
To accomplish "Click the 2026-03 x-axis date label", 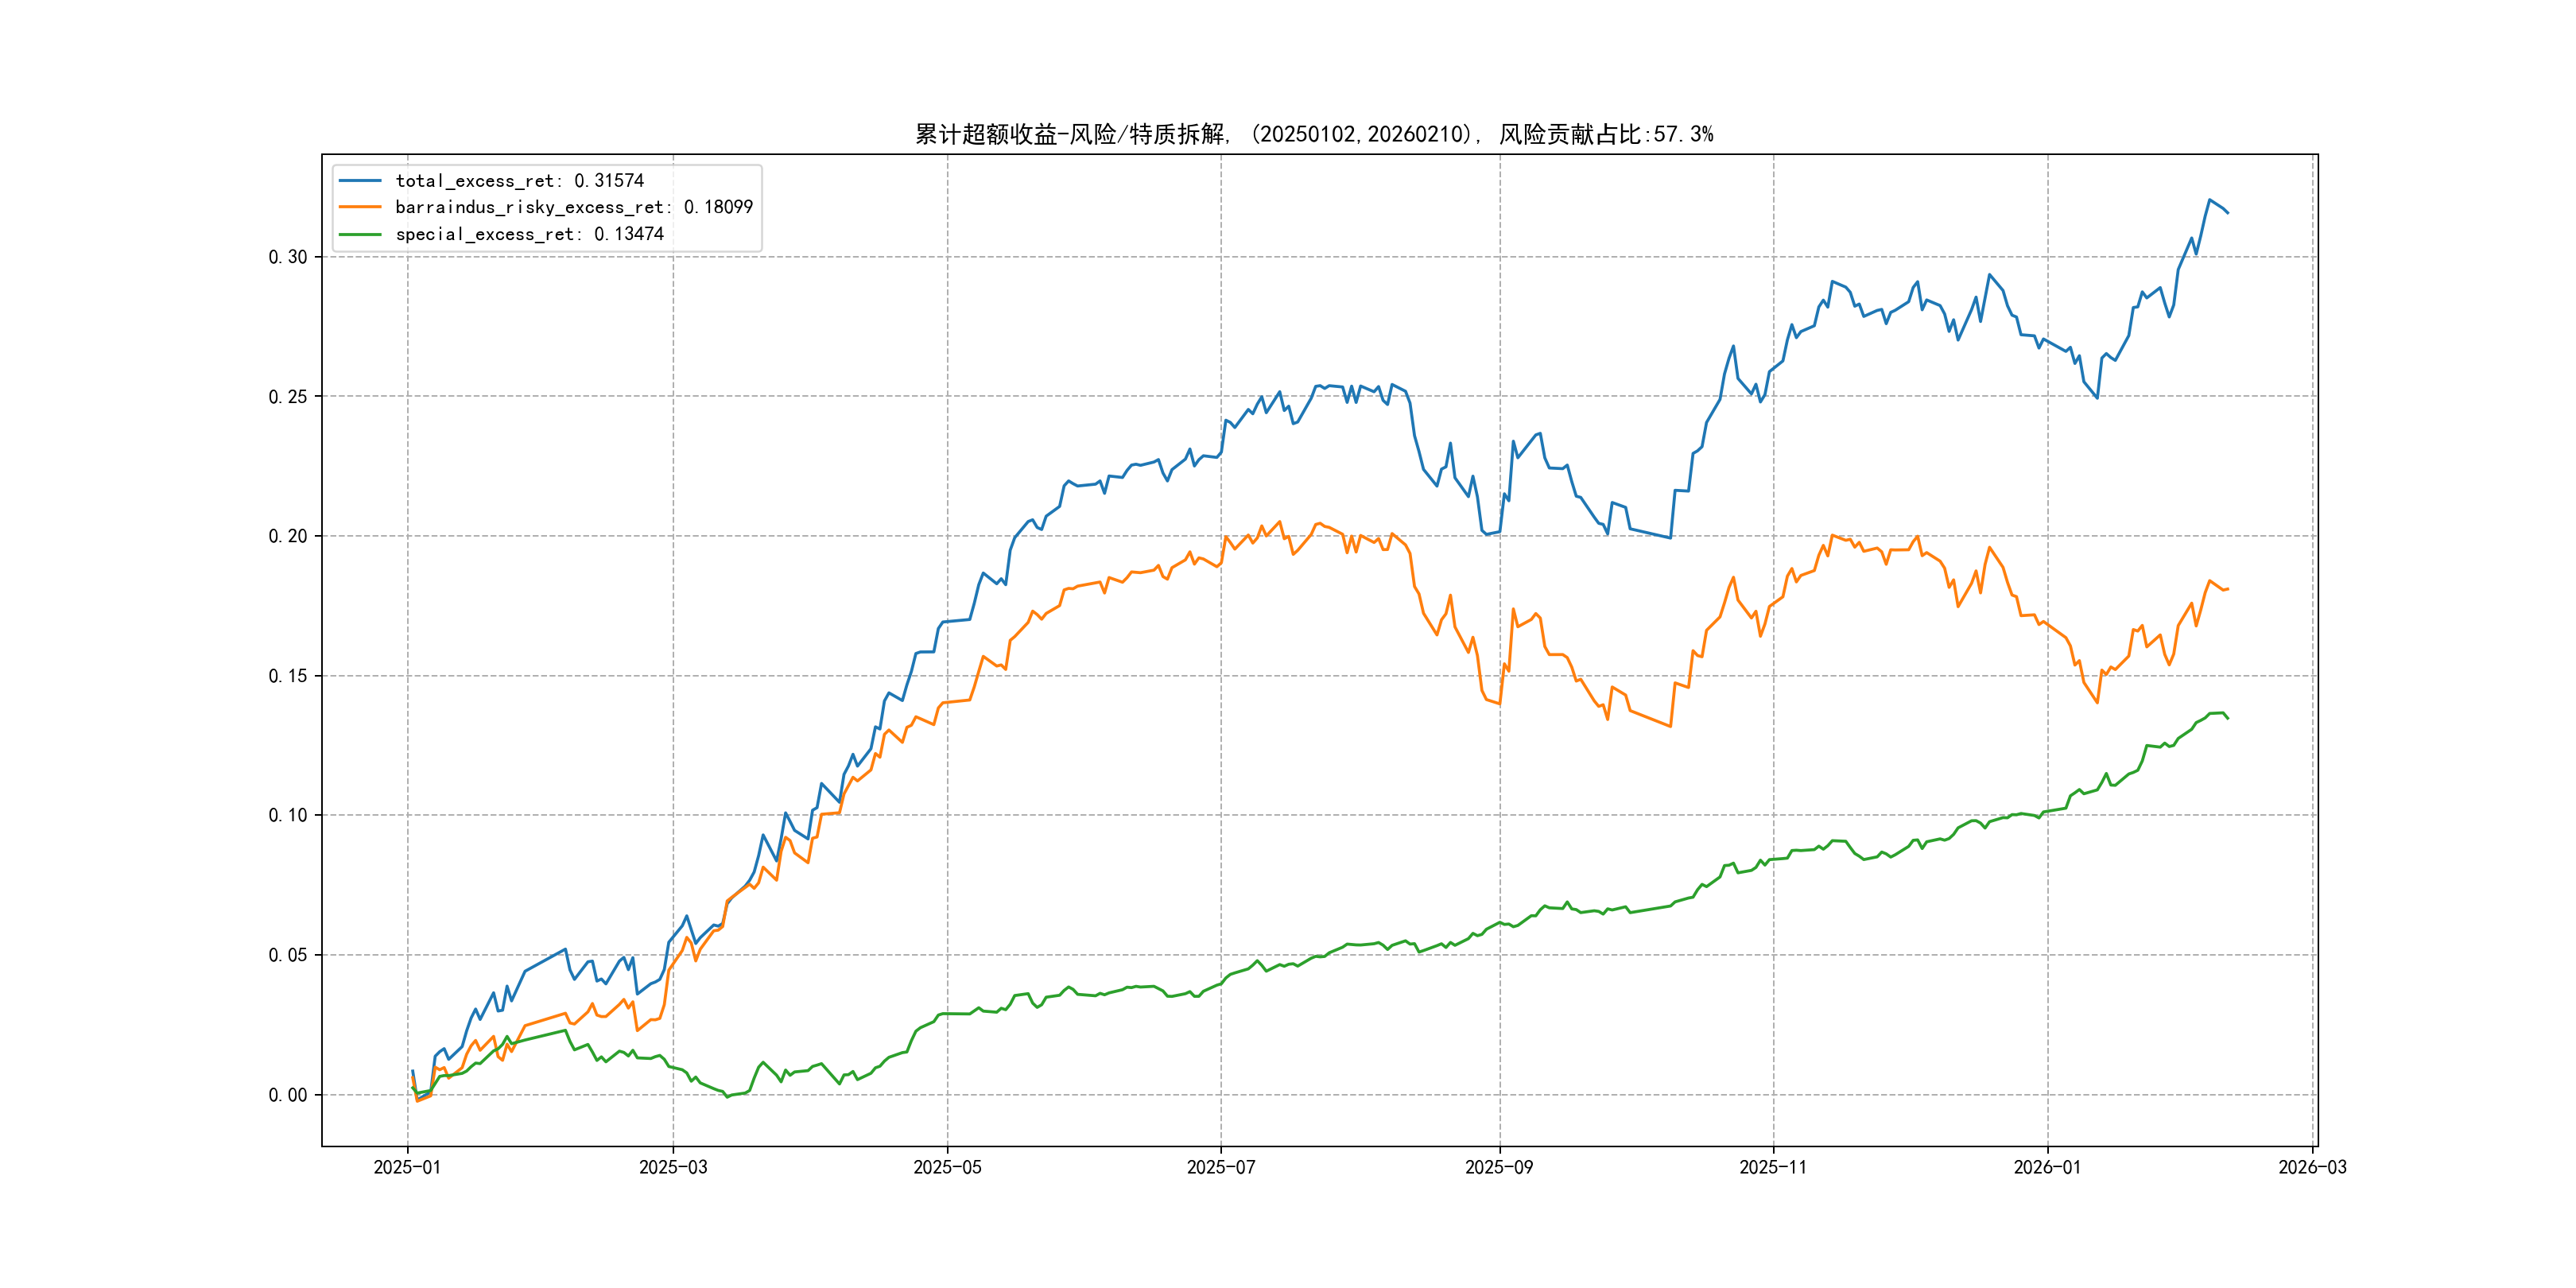I will pos(2312,1167).
